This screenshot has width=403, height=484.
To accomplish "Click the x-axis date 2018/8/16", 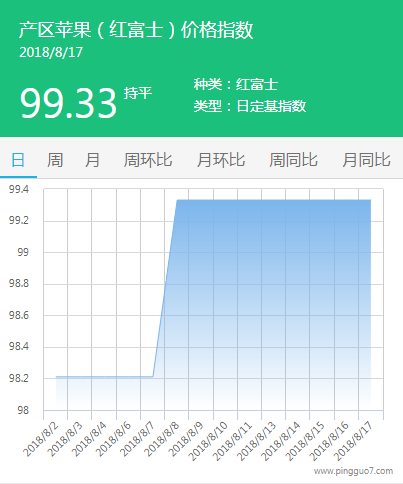I will click(329, 441).
